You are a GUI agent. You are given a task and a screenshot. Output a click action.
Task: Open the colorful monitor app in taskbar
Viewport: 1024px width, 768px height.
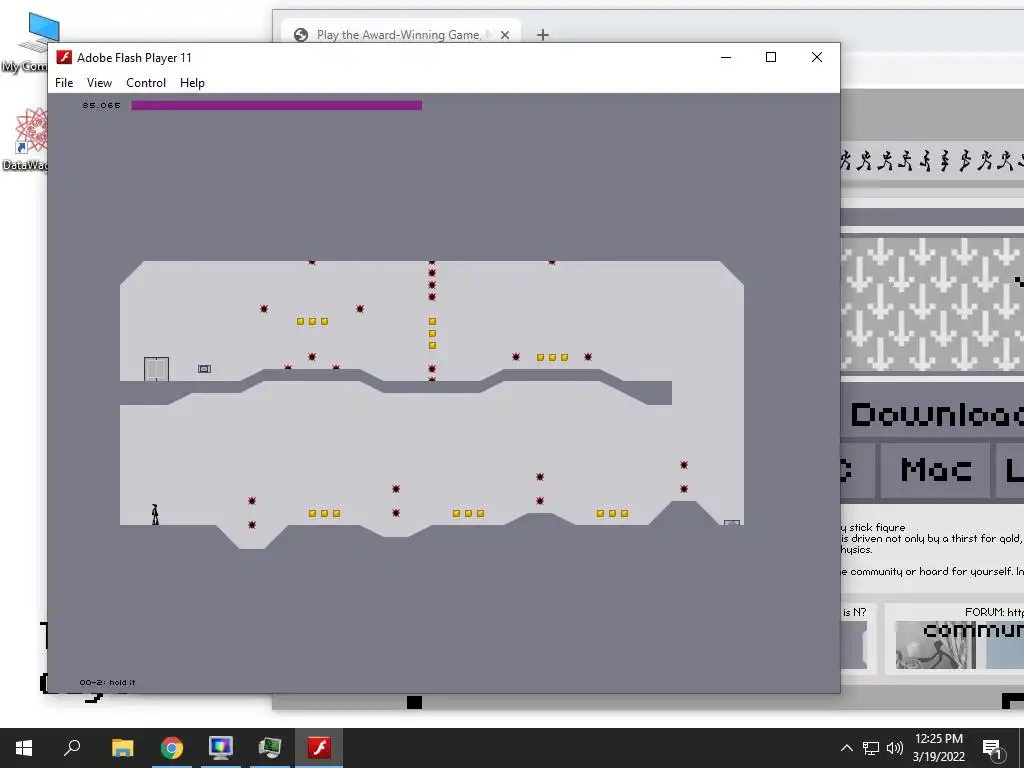click(221, 748)
